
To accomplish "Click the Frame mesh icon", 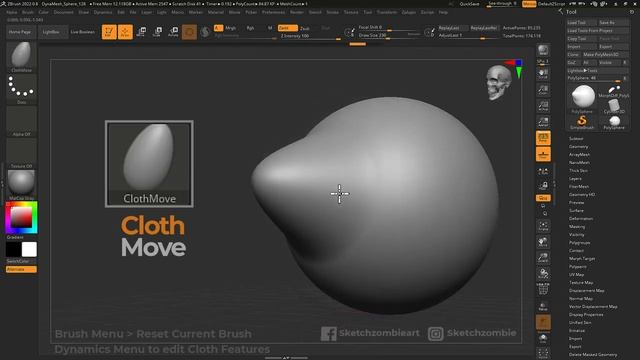I will pyautogui.click(x=543, y=226).
